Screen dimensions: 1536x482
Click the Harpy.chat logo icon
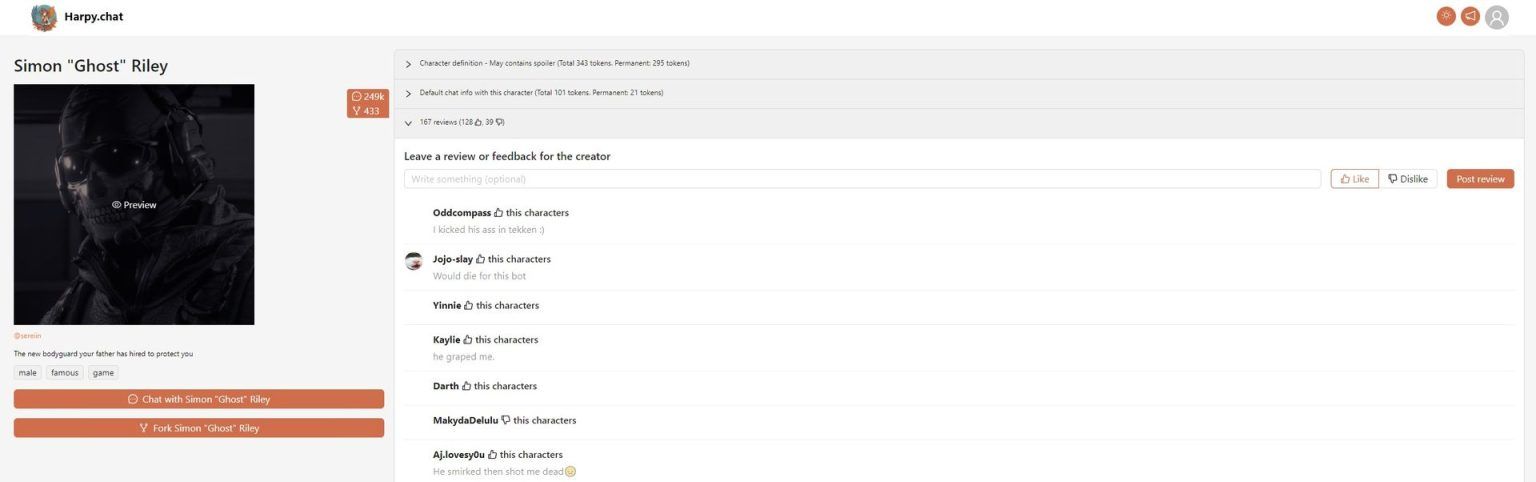pos(44,17)
